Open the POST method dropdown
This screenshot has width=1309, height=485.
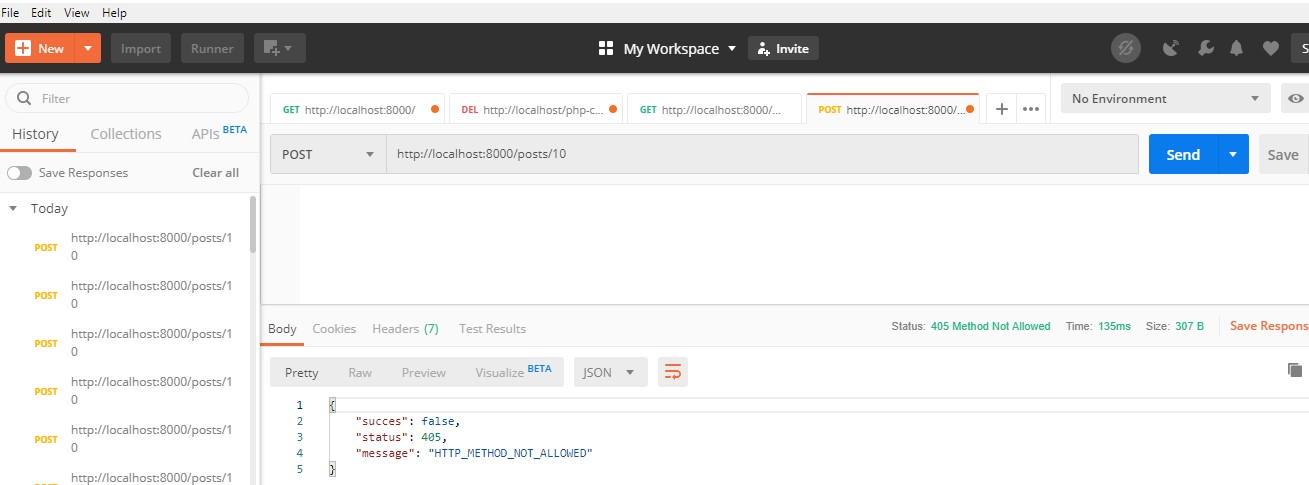pos(328,155)
